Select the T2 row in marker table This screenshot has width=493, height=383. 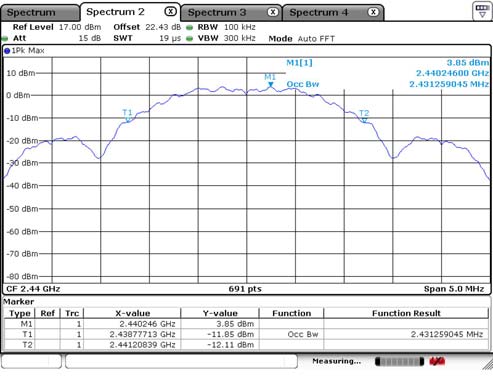click(246, 345)
